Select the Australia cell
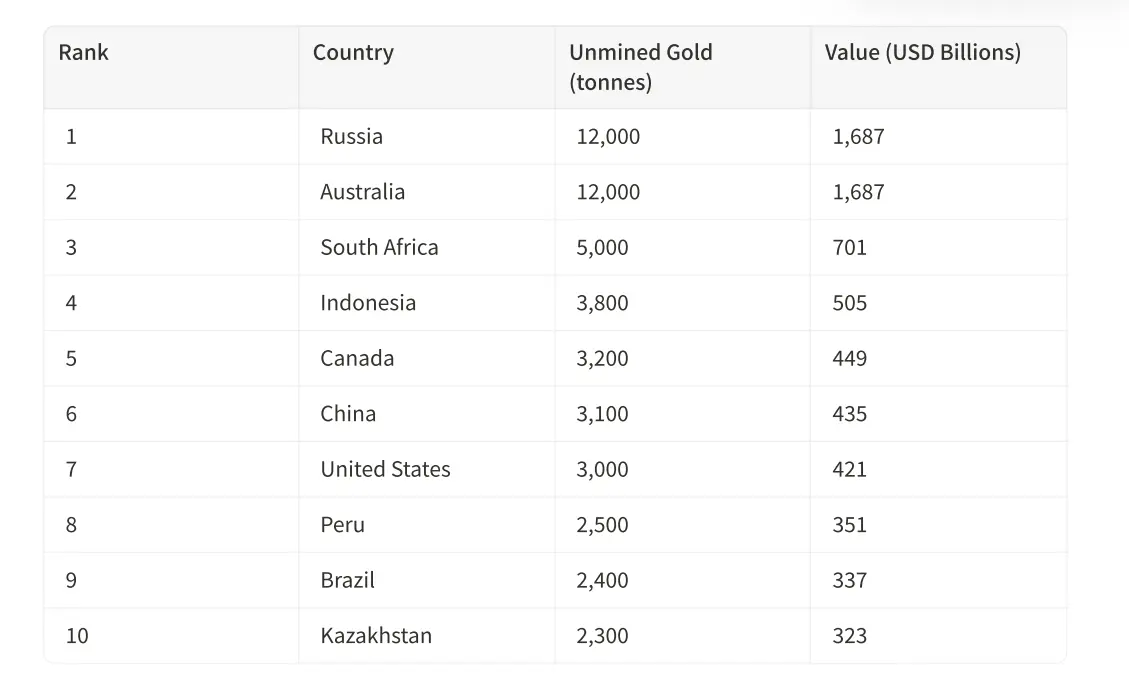Viewport: 1129px width, 684px height. click(362, 192)
